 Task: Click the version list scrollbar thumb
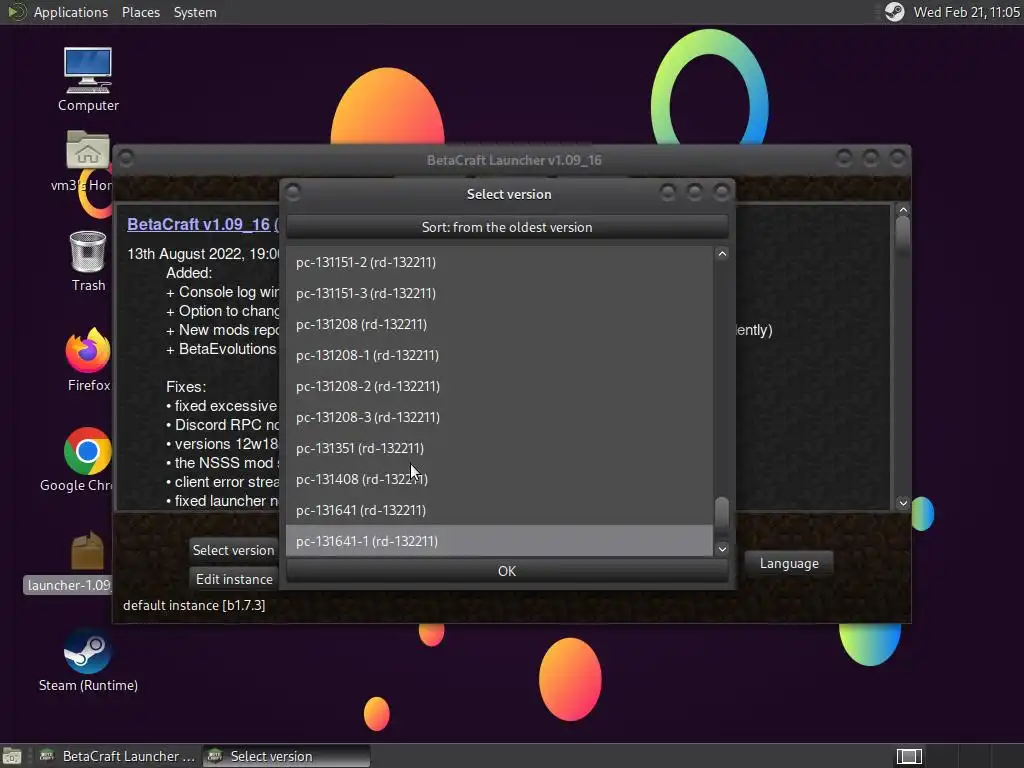(x=722, y=513)
